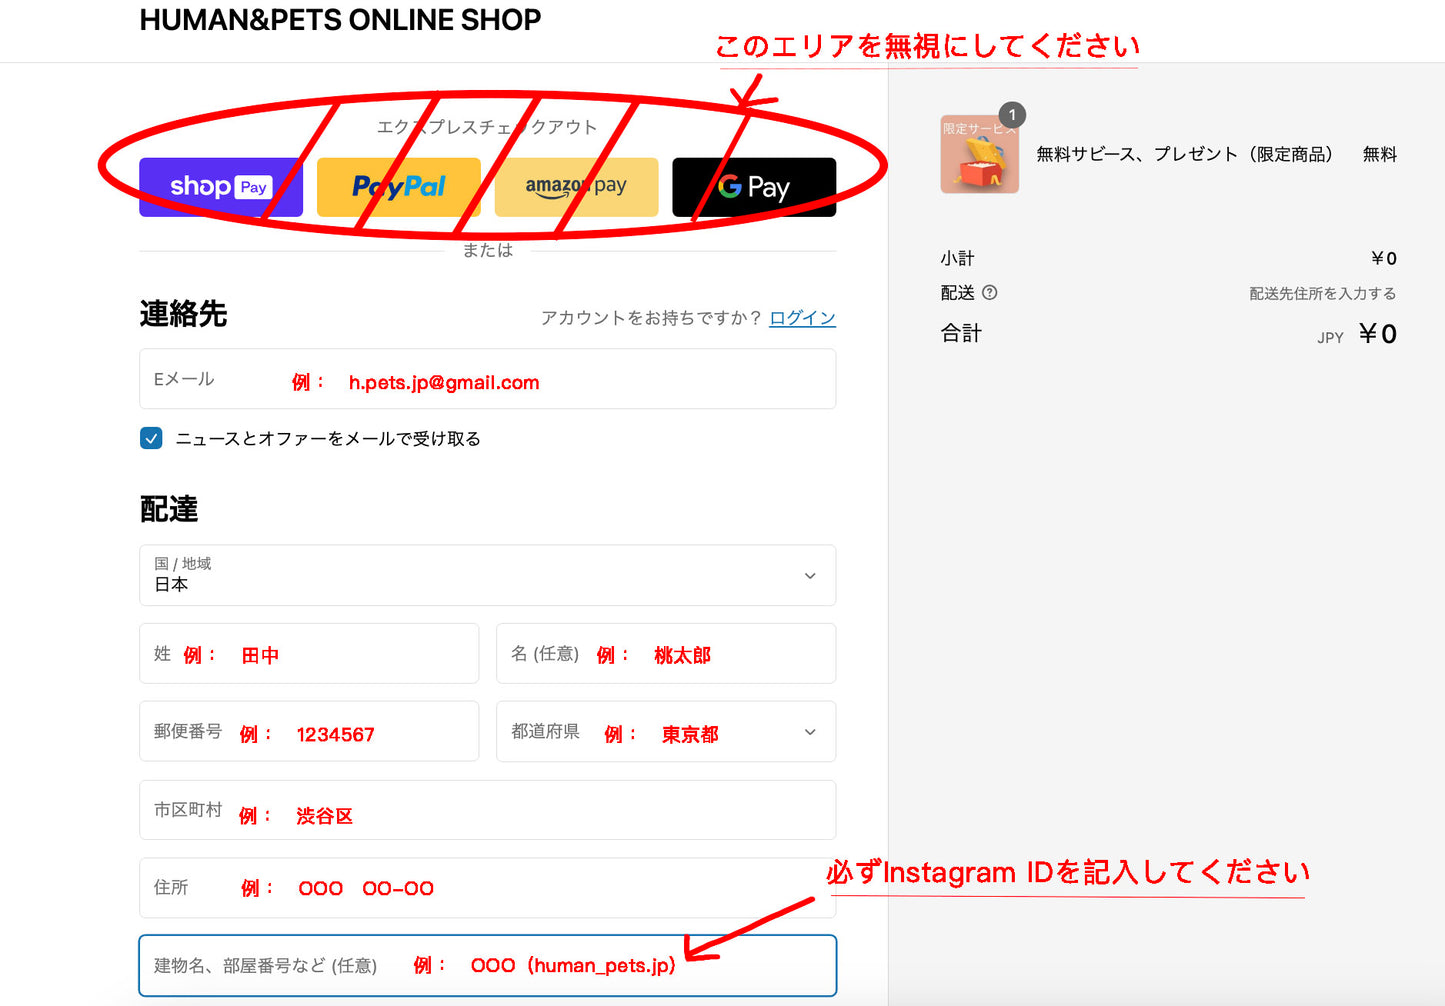Viewport: 1445px width, 1006px height.
Task: Click the 建物名、部屋番号など (任意) field
Action: click(x=487, y=966)
